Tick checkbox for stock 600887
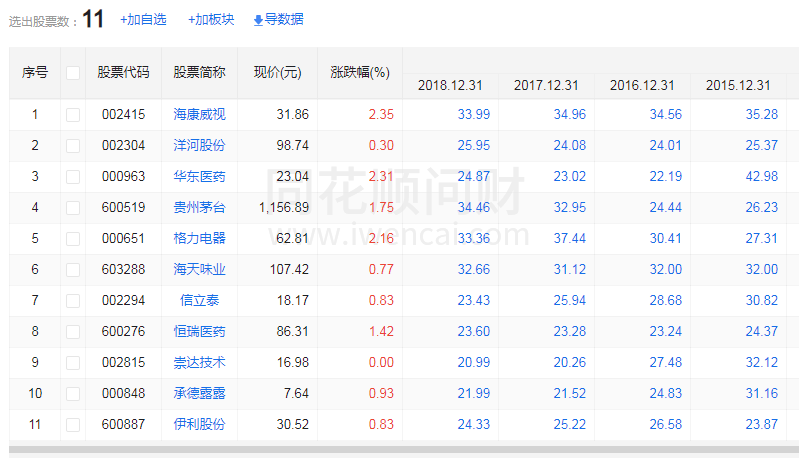This screenshot has height=470, width=799. pos(73,425)
